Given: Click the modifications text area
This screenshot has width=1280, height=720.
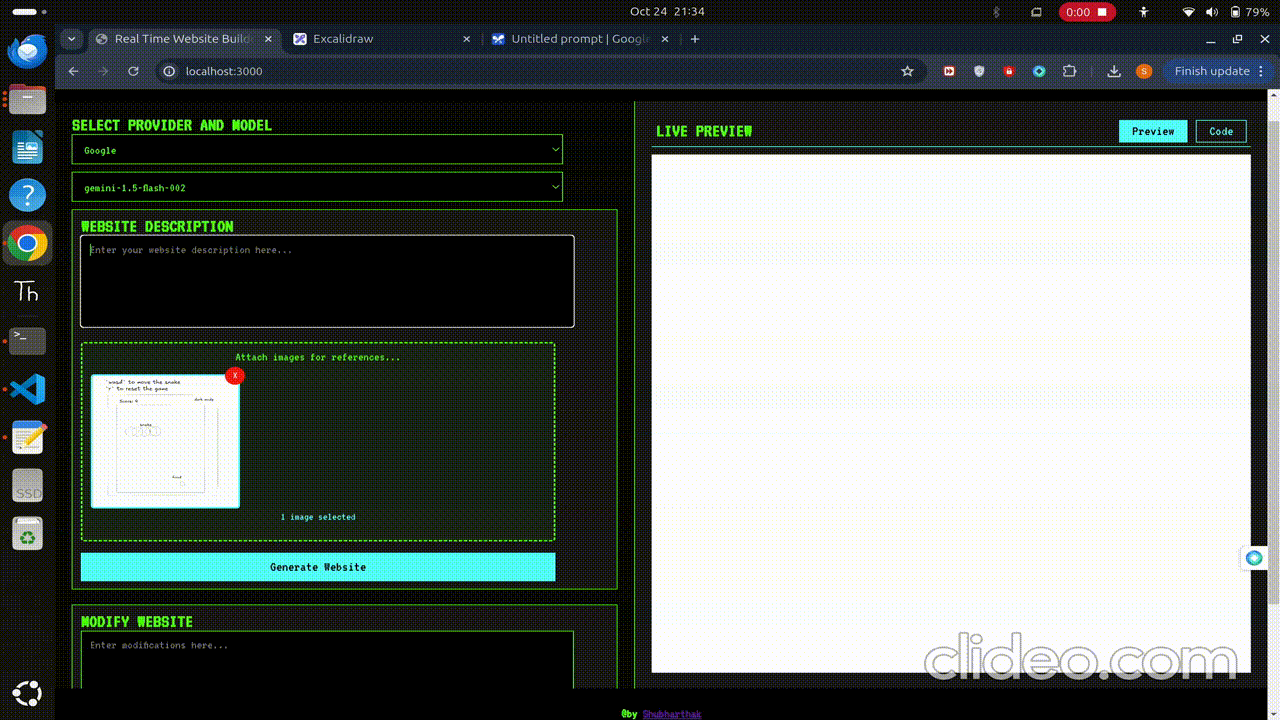Looking at the screenshot, I should tap(327, 660).
